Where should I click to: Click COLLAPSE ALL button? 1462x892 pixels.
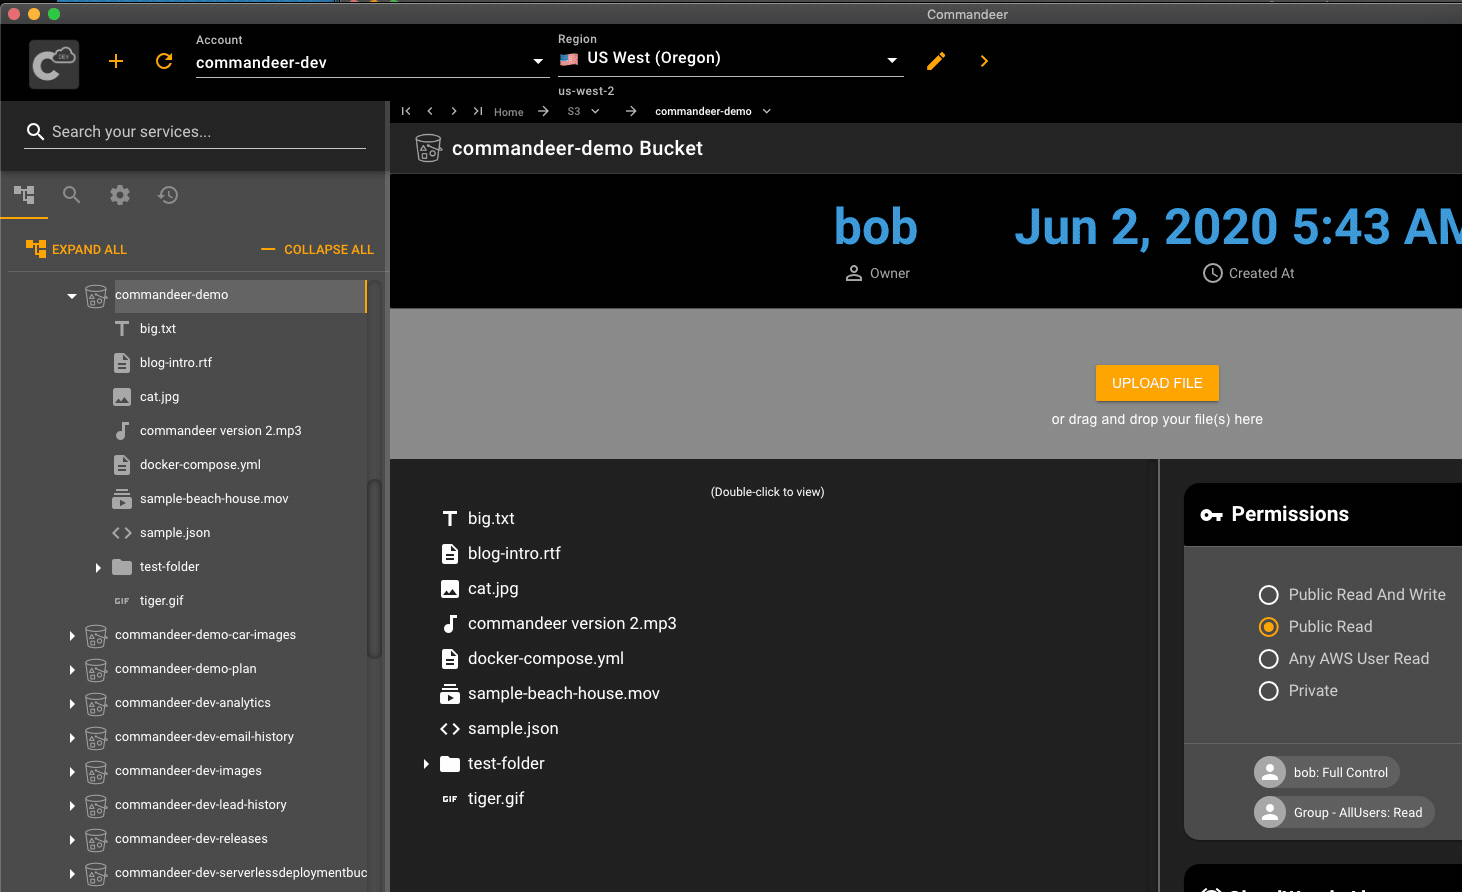pyautogui.click(x=317, y=249)
